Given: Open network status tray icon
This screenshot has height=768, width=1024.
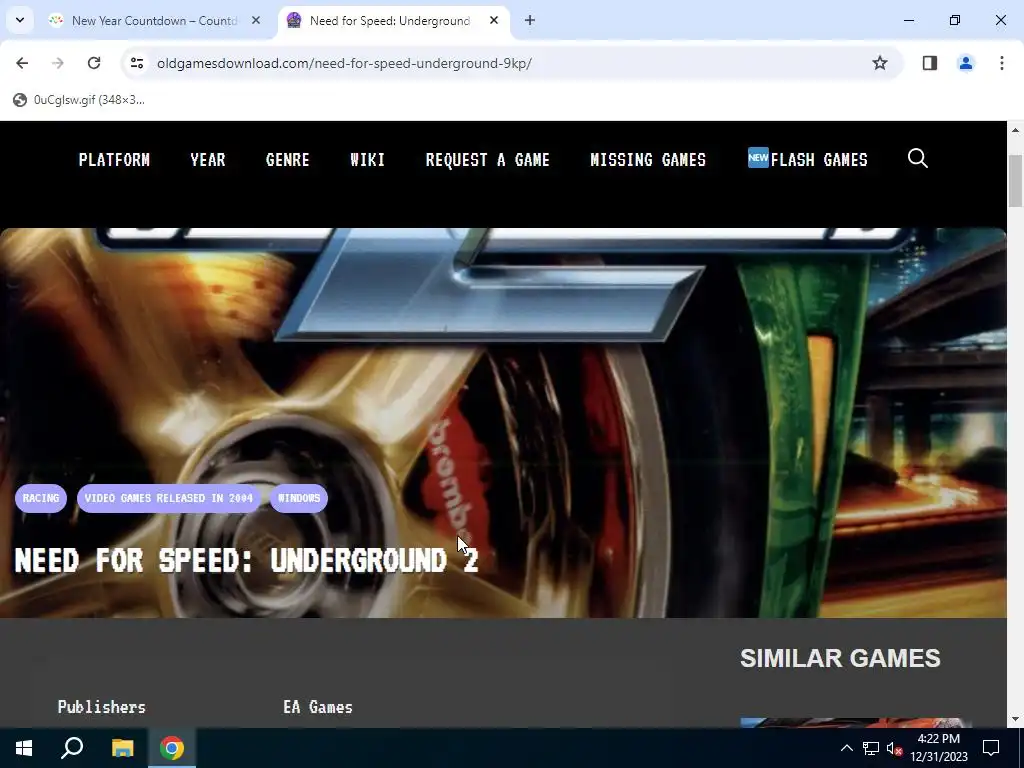Looking at the screenshot, I should pos(871,748).
